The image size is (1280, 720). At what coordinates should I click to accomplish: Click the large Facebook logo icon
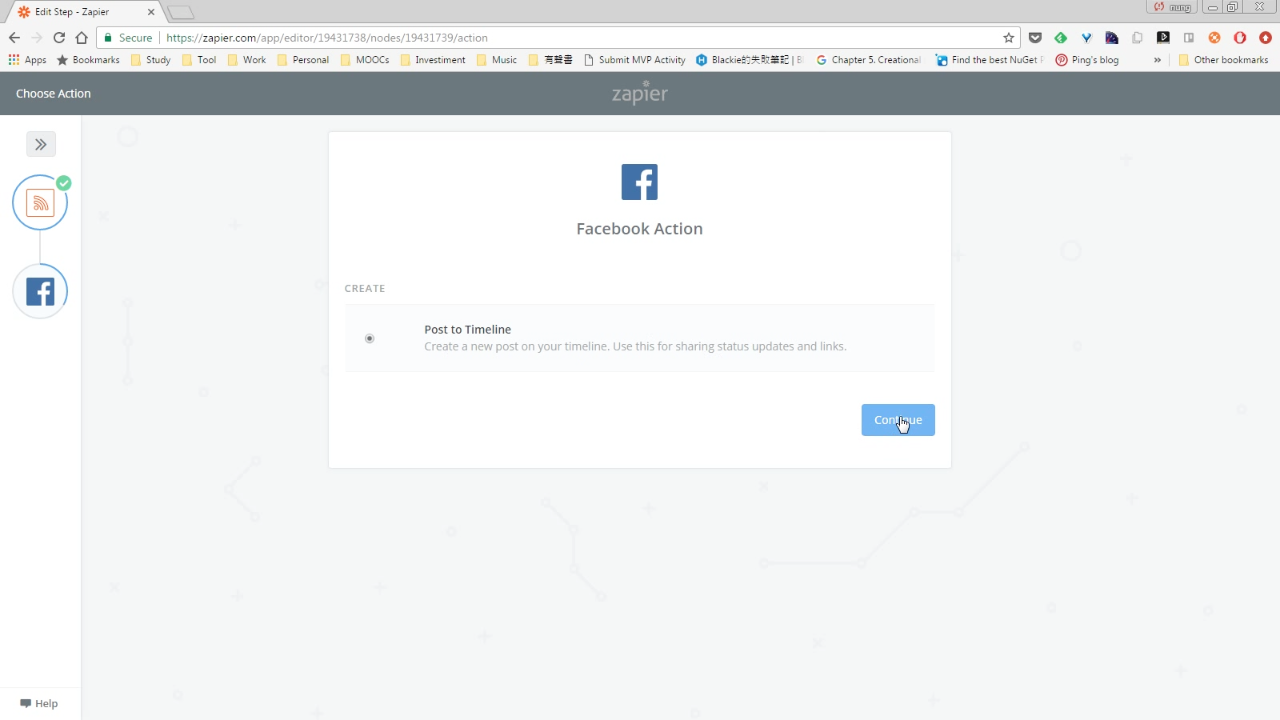[640, 182]
